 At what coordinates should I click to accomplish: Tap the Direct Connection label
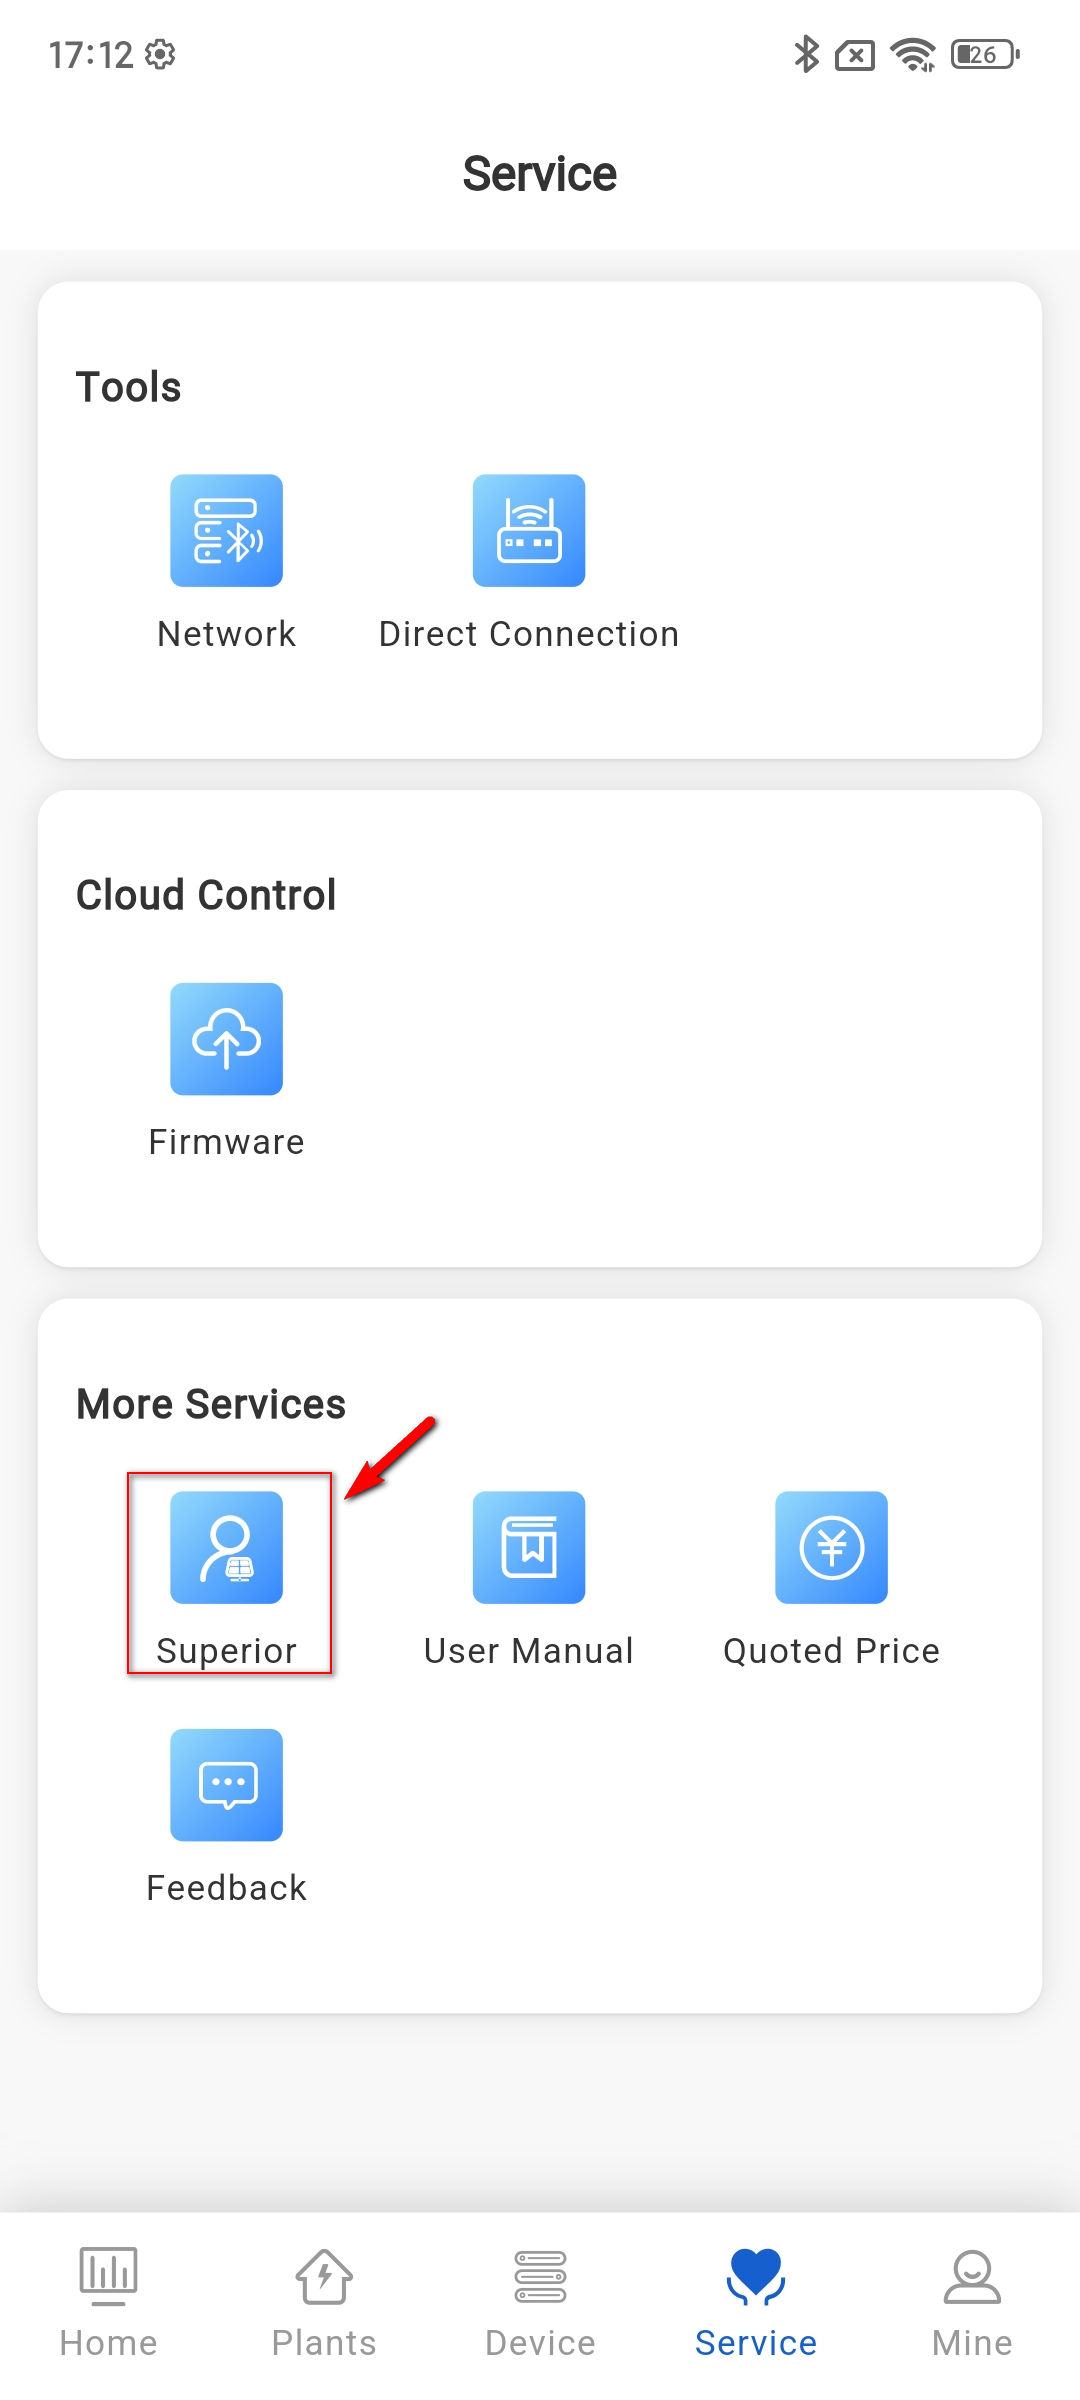(529, 634)
